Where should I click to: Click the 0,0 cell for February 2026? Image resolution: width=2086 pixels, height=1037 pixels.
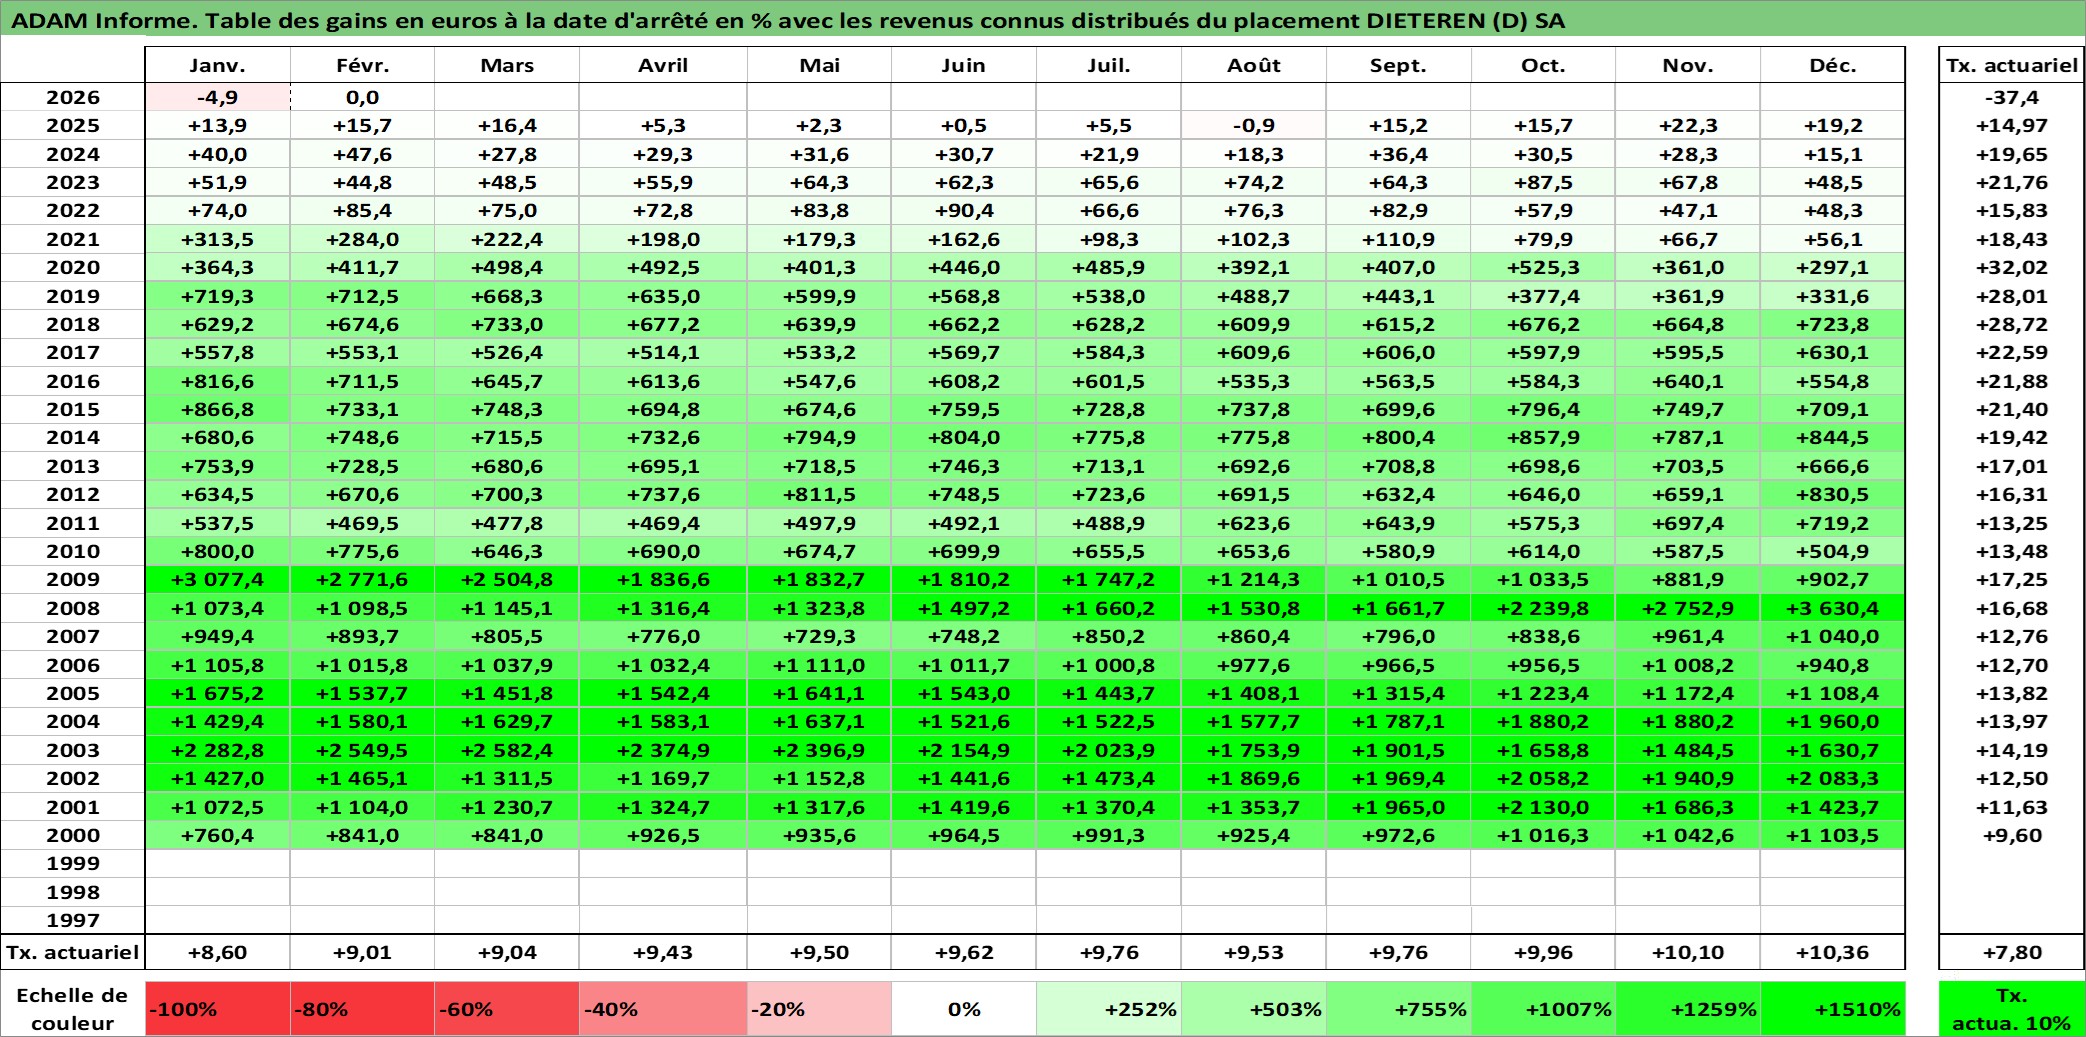click(363, 97)
